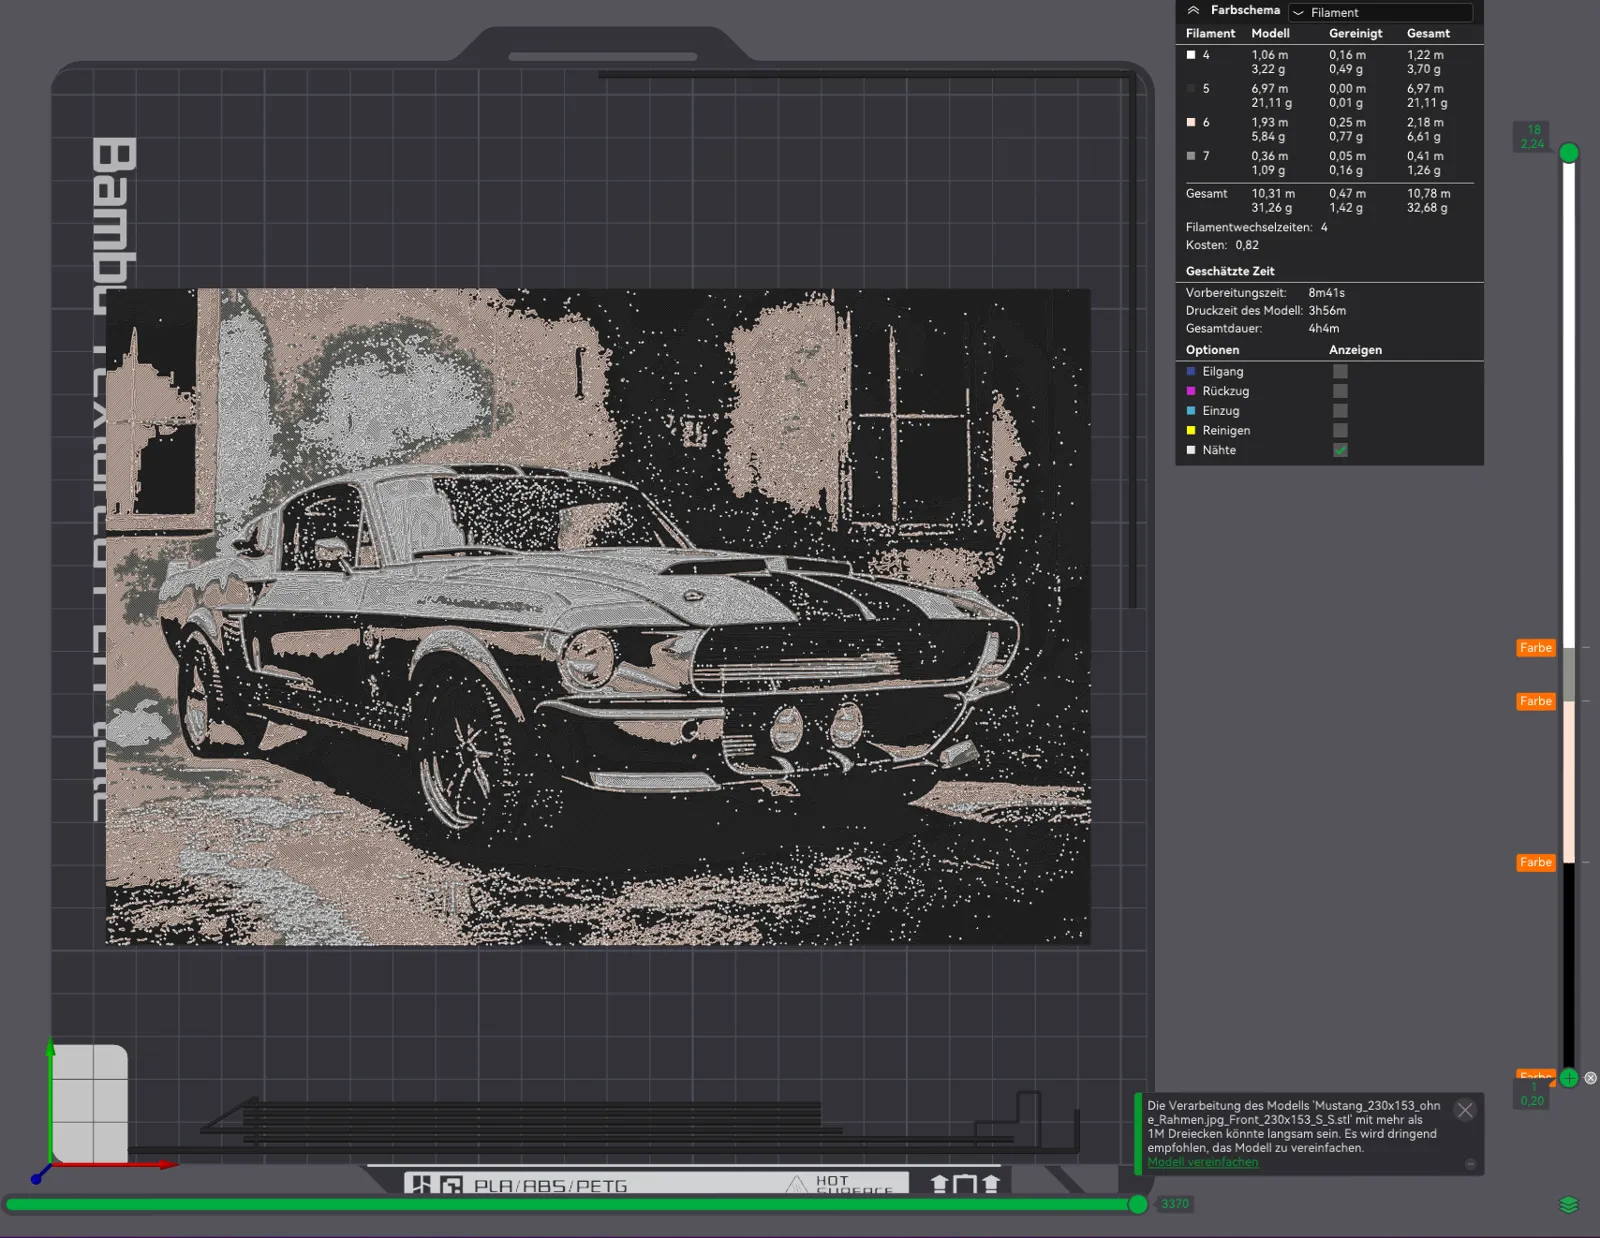Viewport: 1600px width, 1238px height.
Task: Uncheck the Nähte display checkbox
Action: 1340,450
